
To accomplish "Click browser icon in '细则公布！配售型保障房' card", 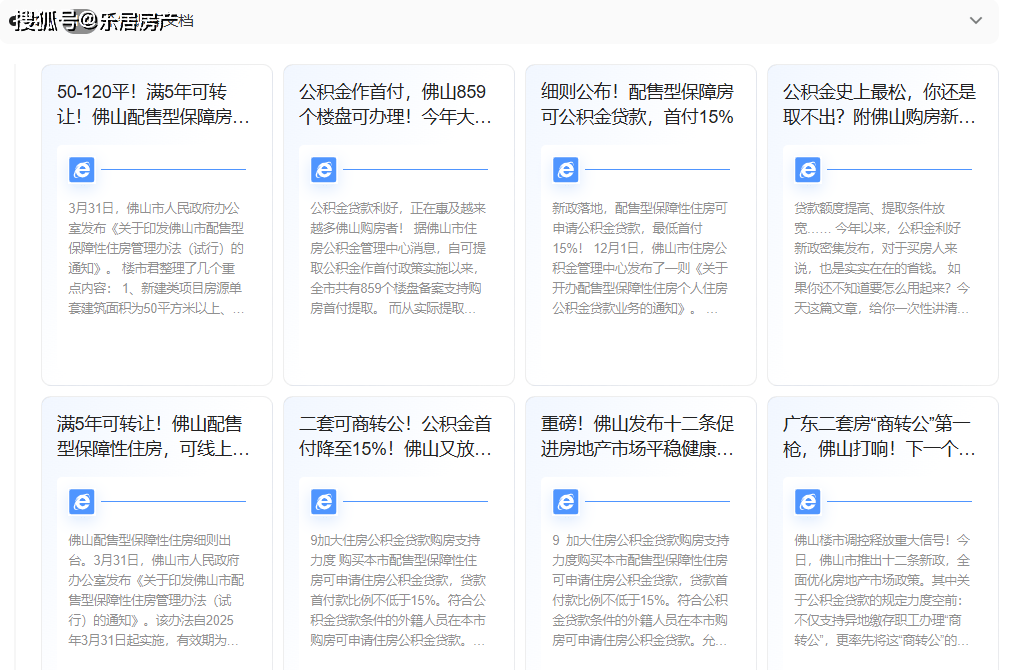I will click(566, 170).
